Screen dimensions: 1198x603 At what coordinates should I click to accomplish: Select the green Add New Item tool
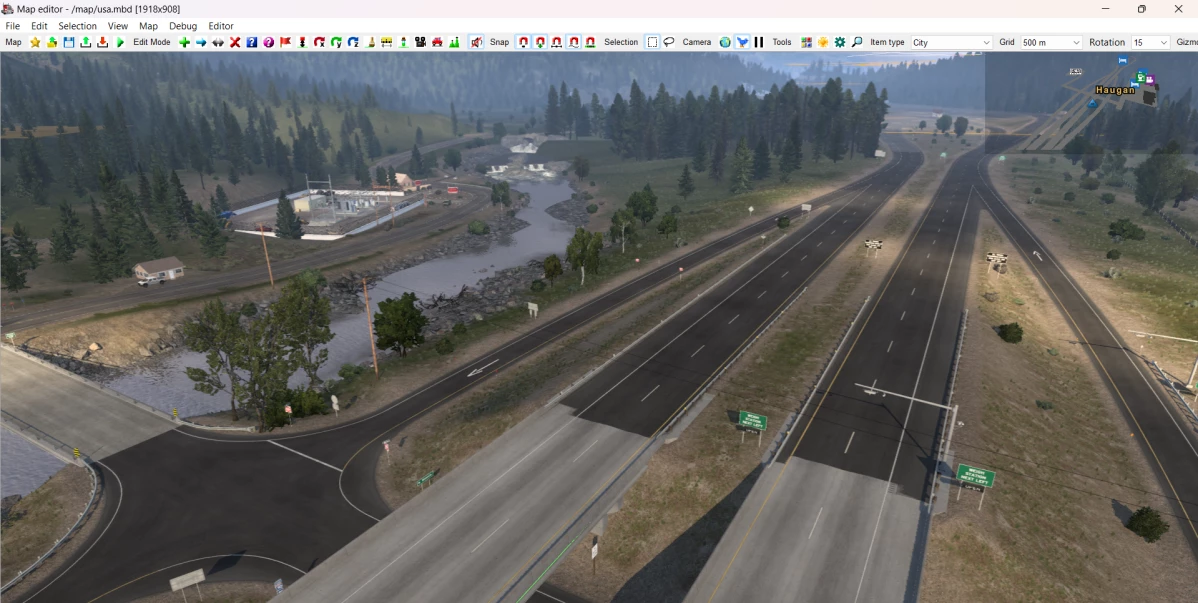[x=185, y=42]
